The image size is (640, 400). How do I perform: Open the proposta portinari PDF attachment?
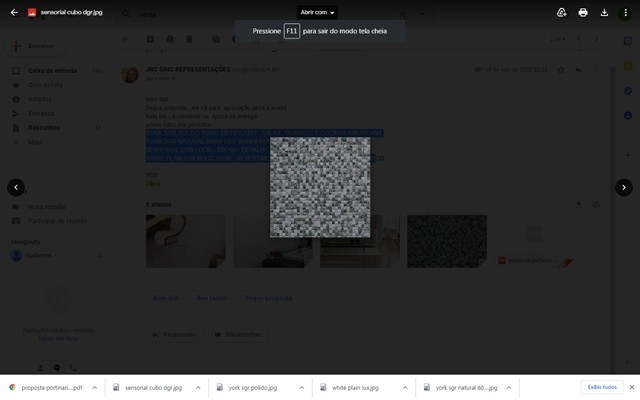point(534,241)
